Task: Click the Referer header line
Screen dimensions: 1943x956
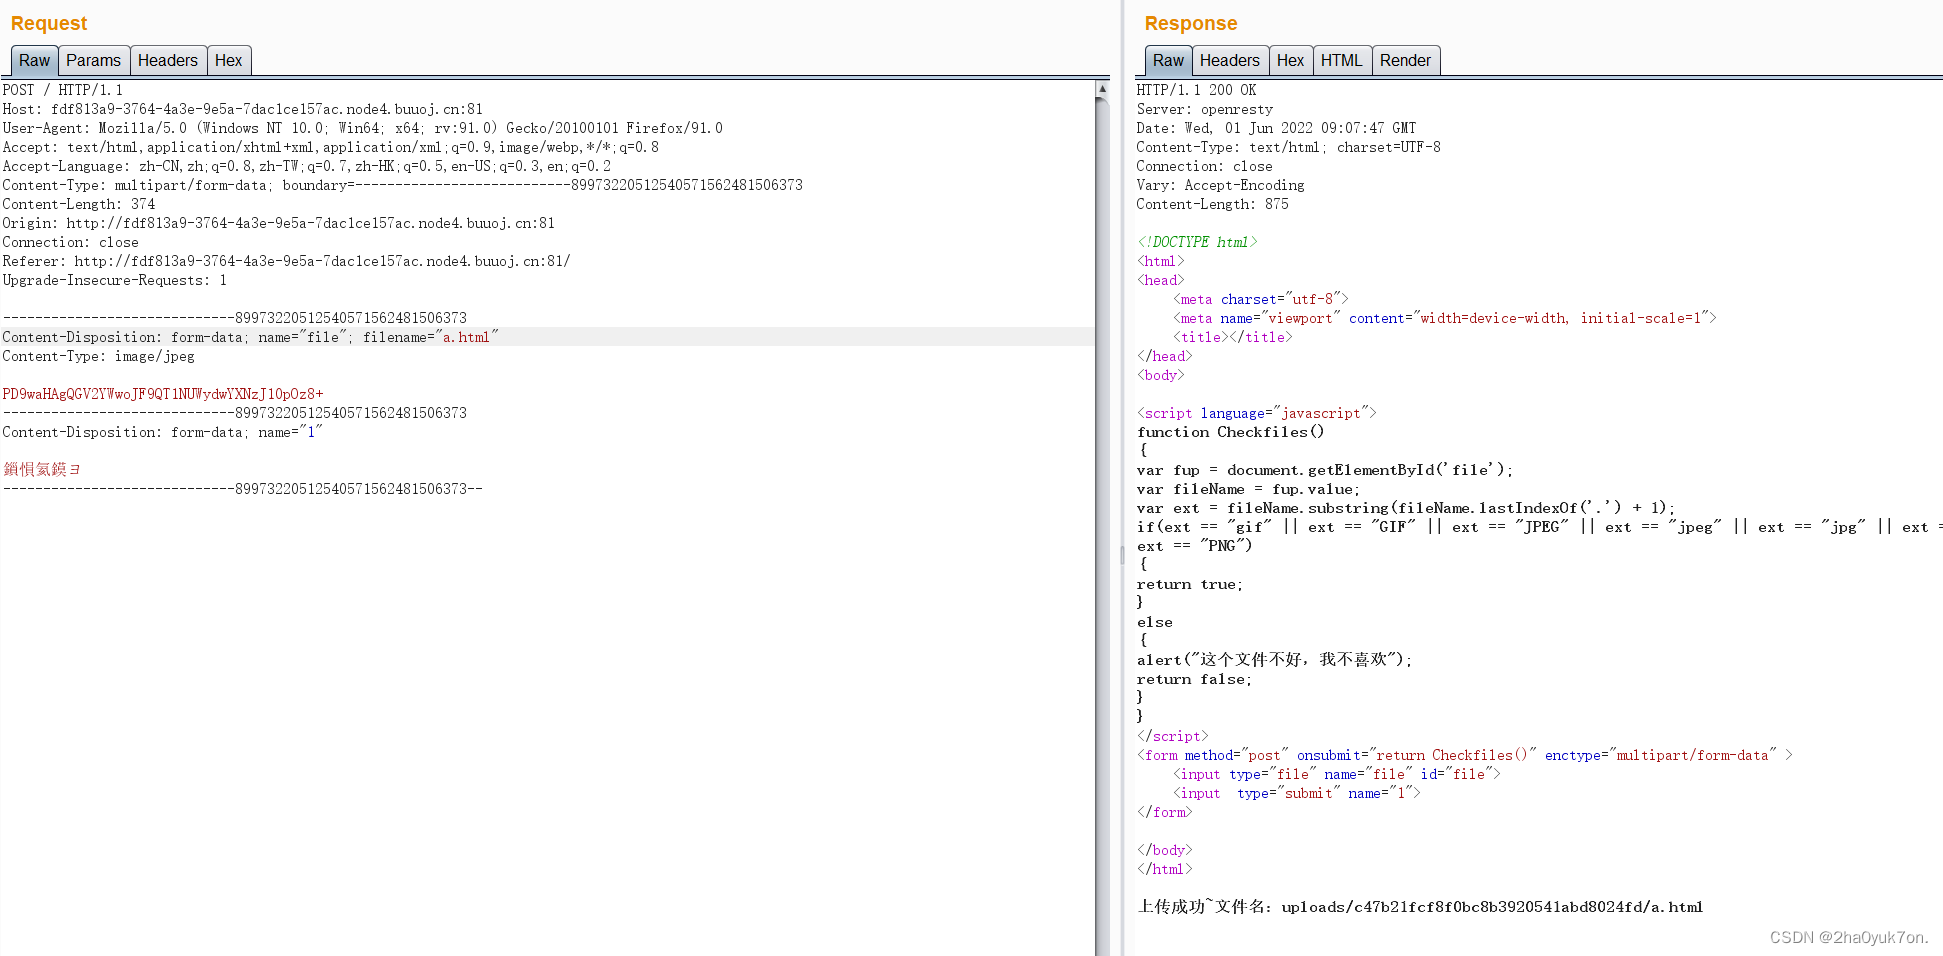Action: point(286,261)
